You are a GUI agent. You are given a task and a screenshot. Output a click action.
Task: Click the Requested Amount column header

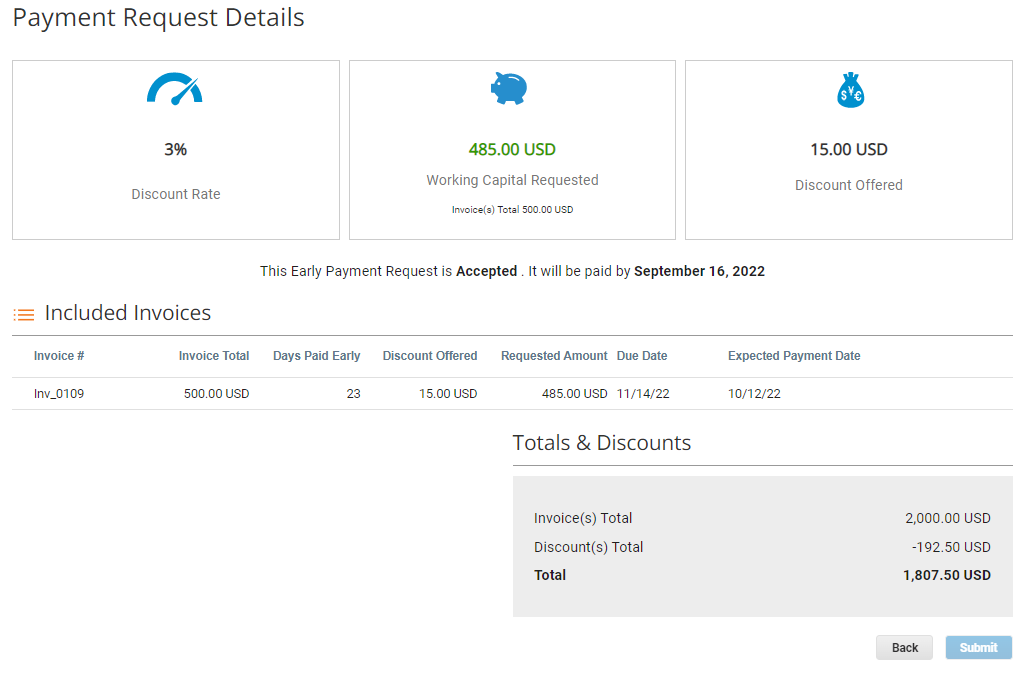(x=554, y=356)
